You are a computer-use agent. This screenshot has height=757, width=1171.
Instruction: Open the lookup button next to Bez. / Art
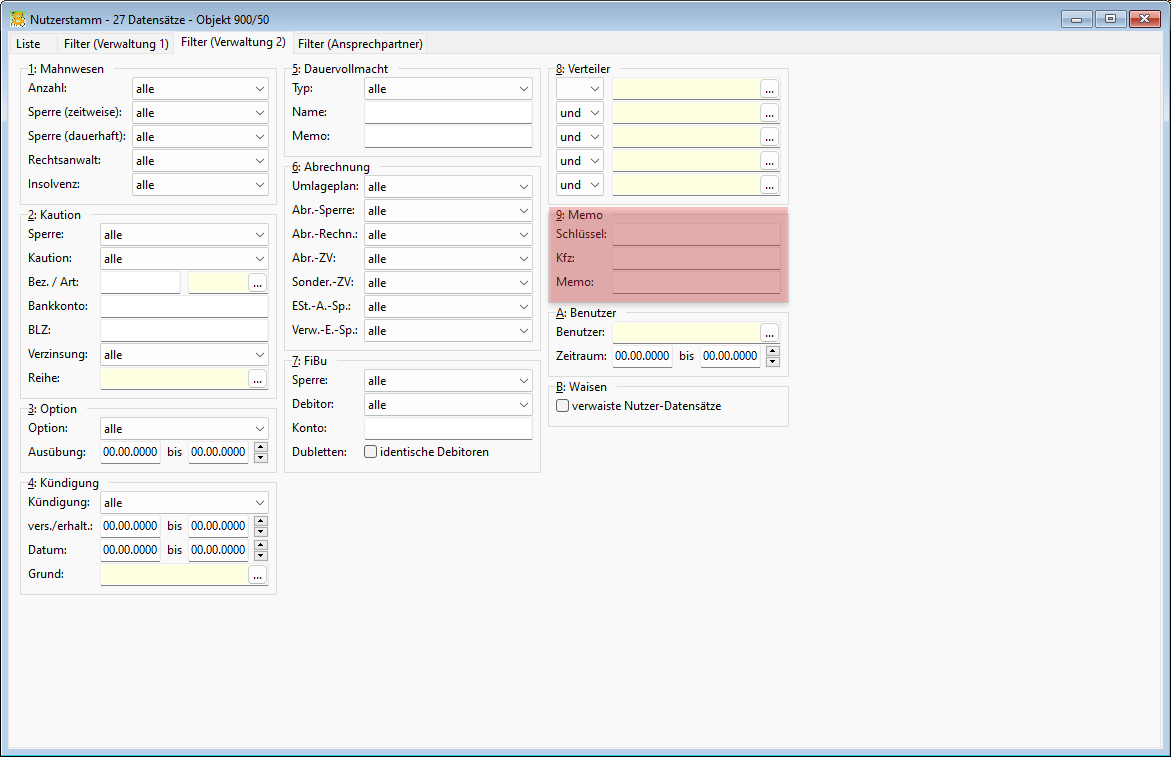point(258,283)
